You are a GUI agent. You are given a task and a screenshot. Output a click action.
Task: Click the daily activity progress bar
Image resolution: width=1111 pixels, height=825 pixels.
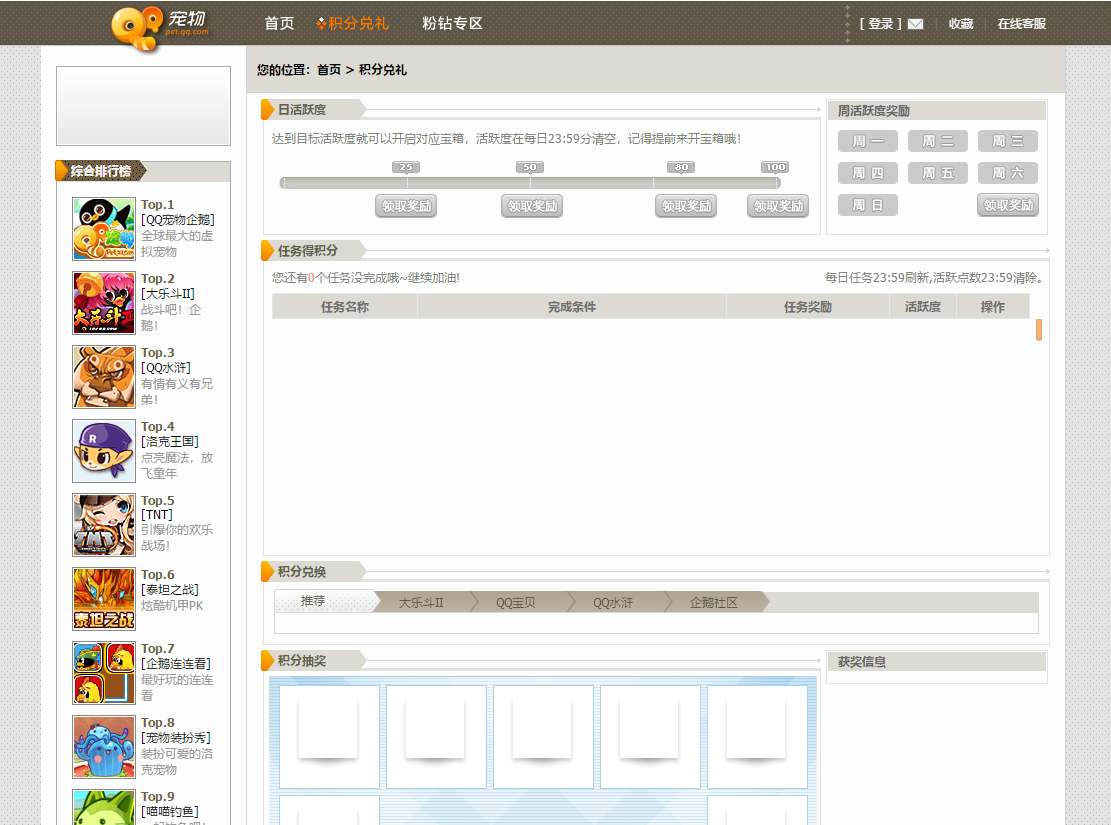click(530, 183)
